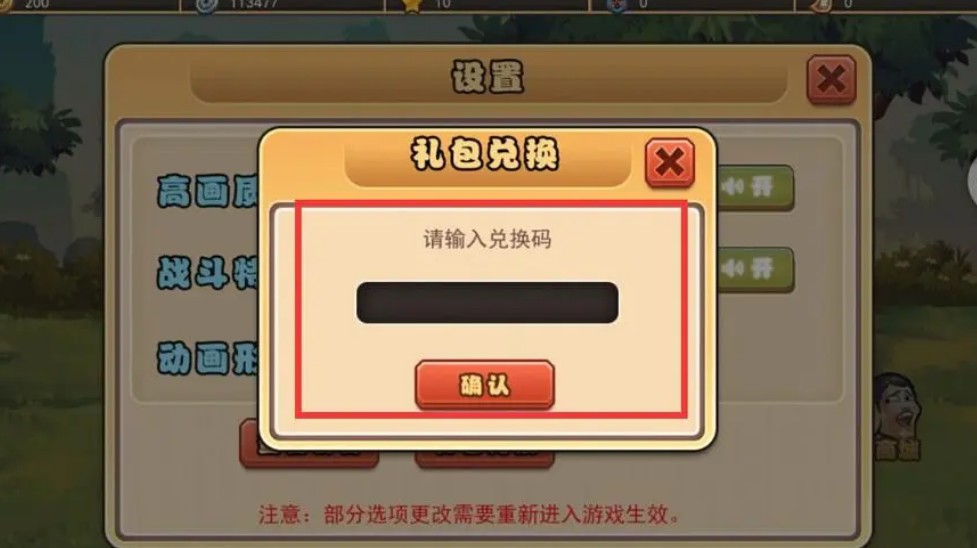This screenshot has width=977, height=548.
Task: Tap the red 注意 notice text
Action: coord(470,514)
